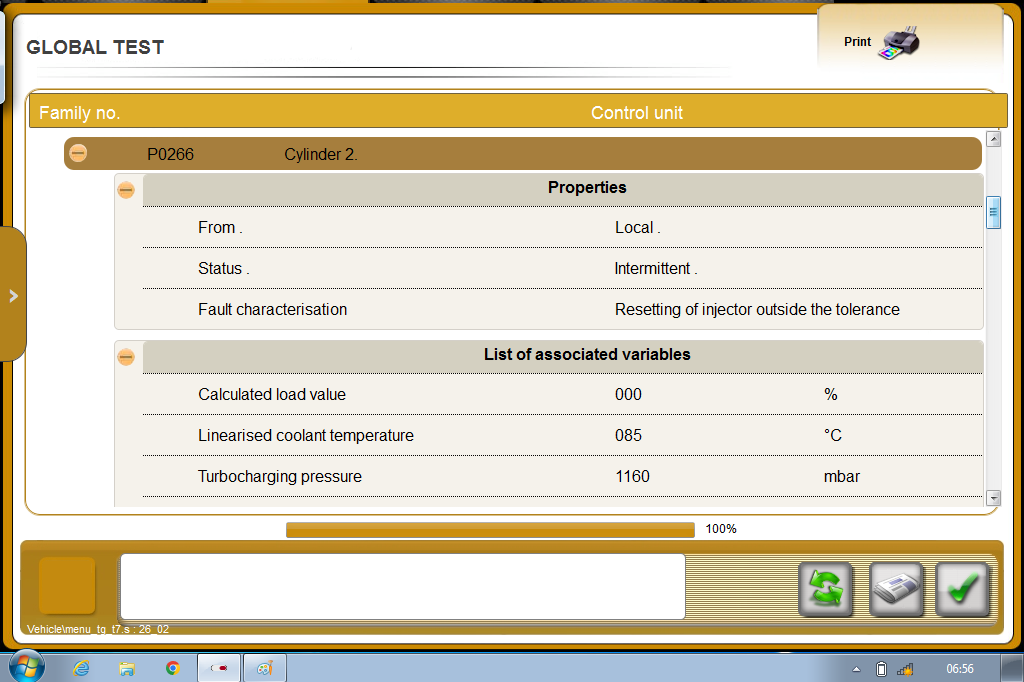Launch Chrome from the taskbar
This screenshot has height=682, width=1024.
(172, 668)
